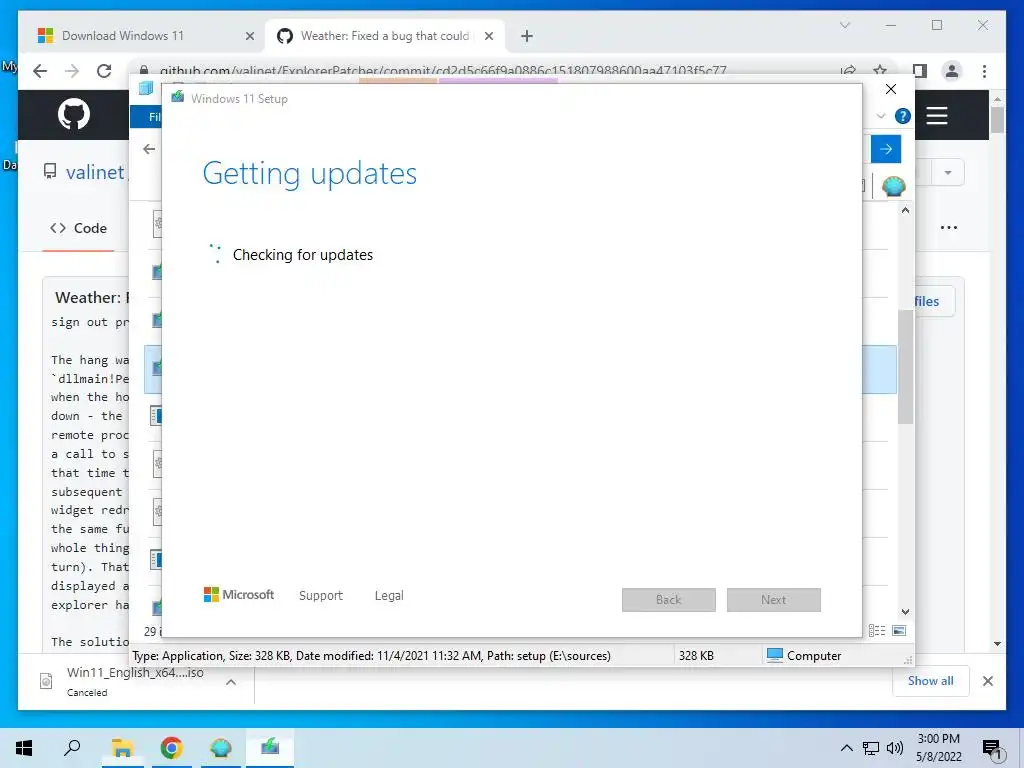The image size is (1024, 768).
Task: Open the Code tab on GitHub
Action: point(78,228)
